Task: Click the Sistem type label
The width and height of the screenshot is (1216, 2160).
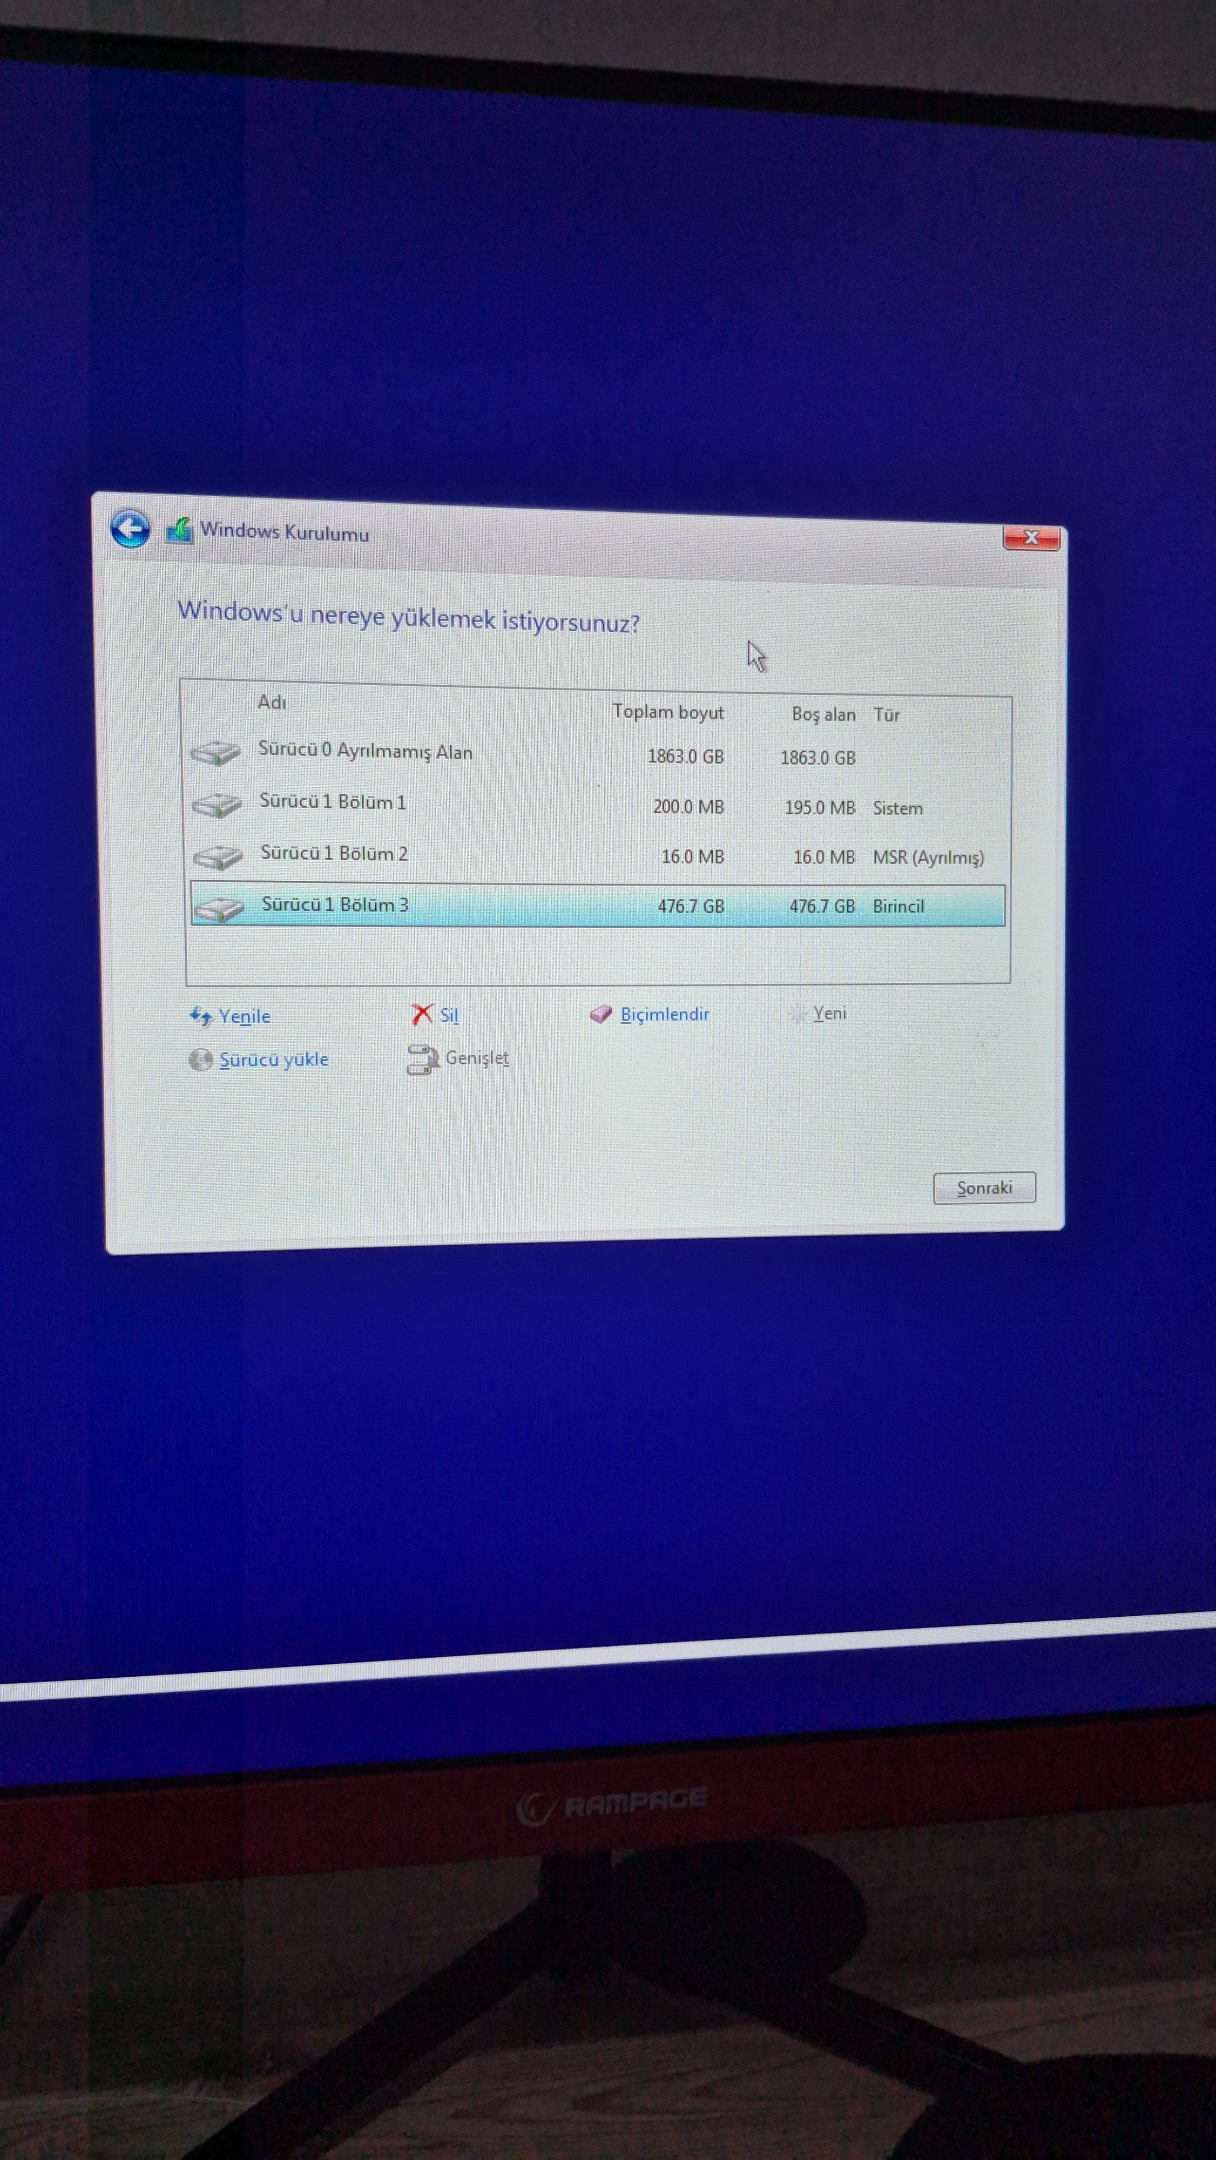Action: pos(897,808)
